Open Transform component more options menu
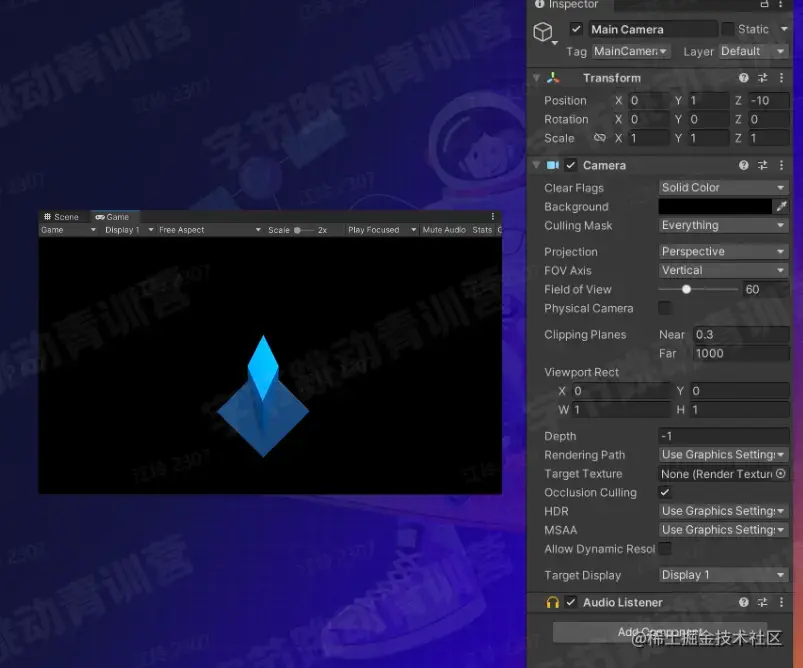This screenshot has width=803, height=668. (x=781, y=78)
